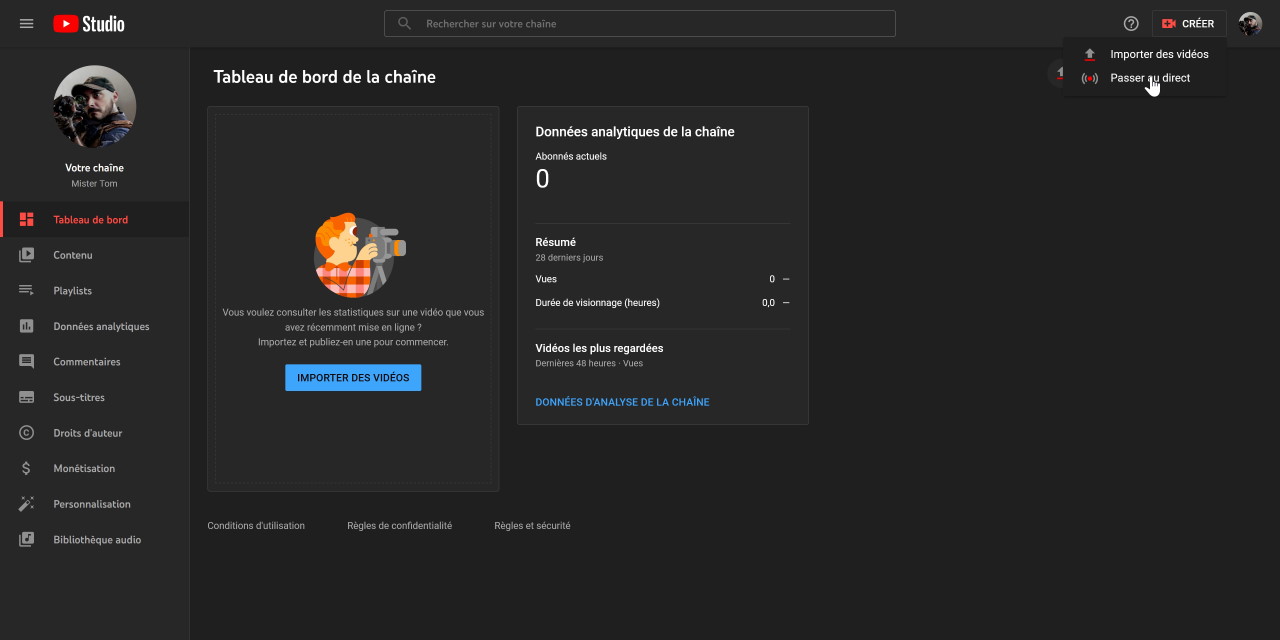Open DONNÉES D'ANALYSE DE LA CHAÎNE link
The image size is (1280, 640).
point(622,402)
